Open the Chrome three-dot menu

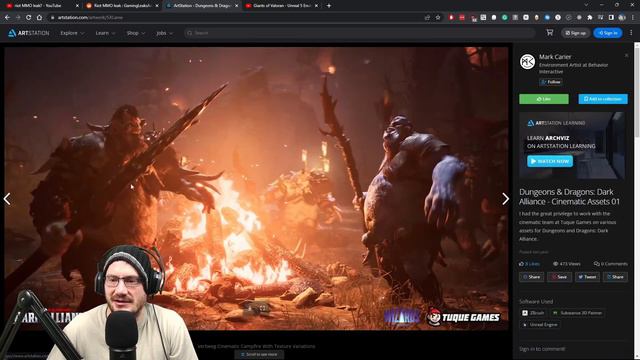633,18
